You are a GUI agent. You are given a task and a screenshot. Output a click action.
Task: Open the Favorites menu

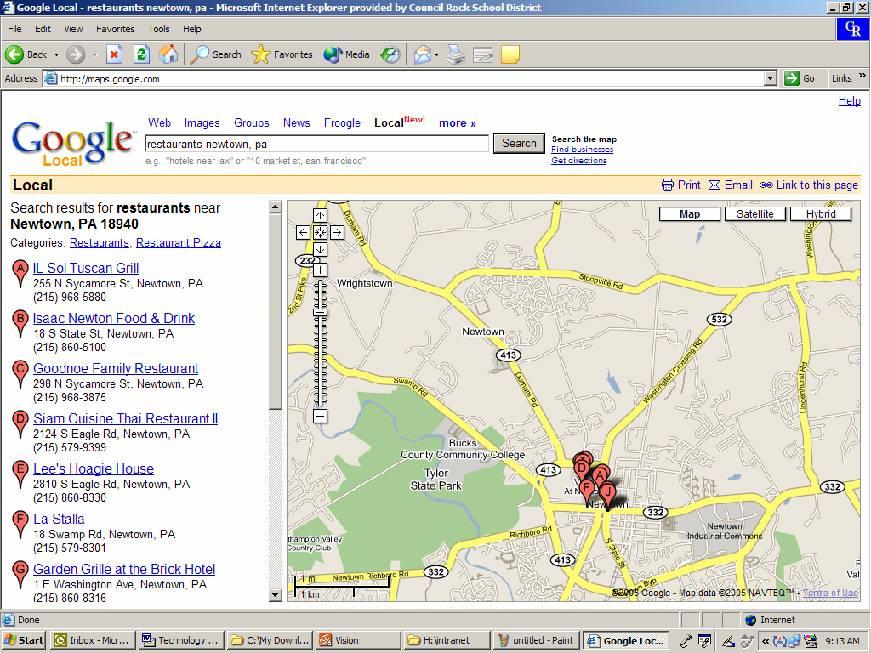115,29
